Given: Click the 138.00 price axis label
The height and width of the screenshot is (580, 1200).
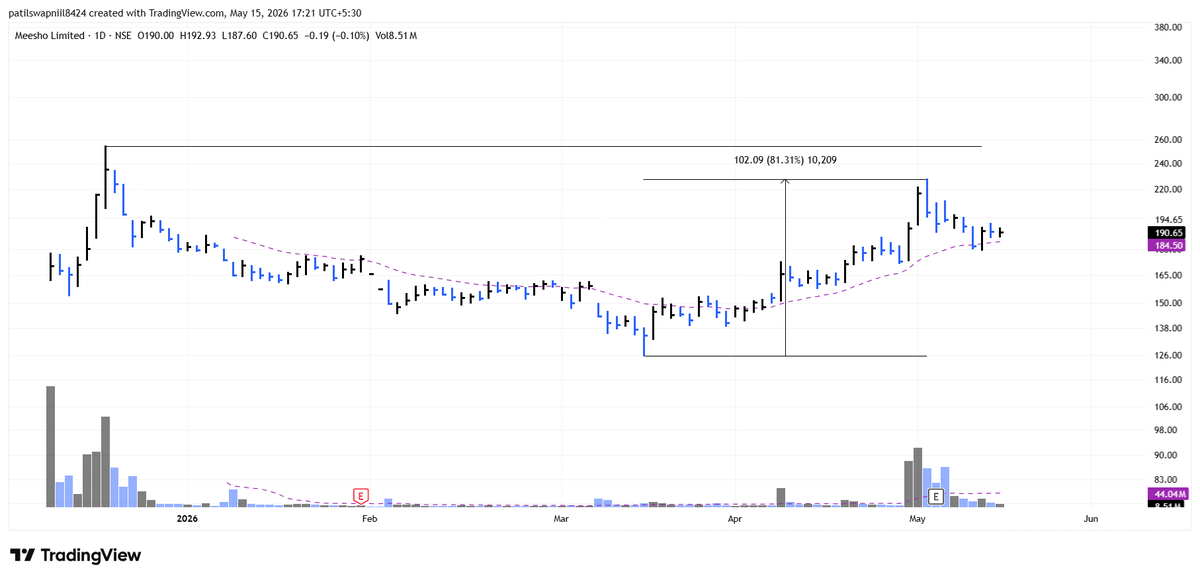Looking at the screenshot, I should point(1168,328).
